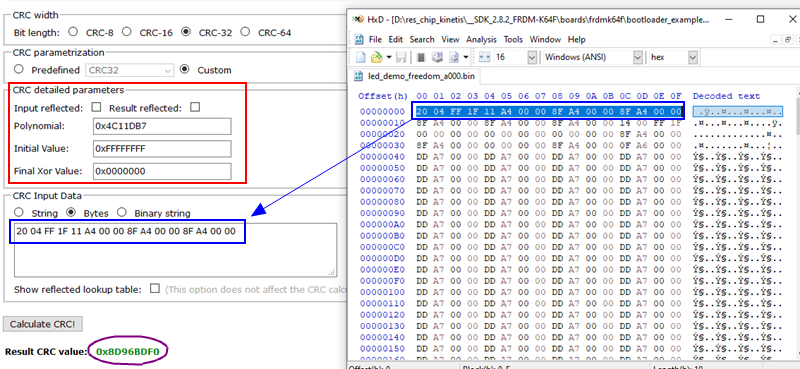Select Binary string input data type

click(x=121, y=212)
